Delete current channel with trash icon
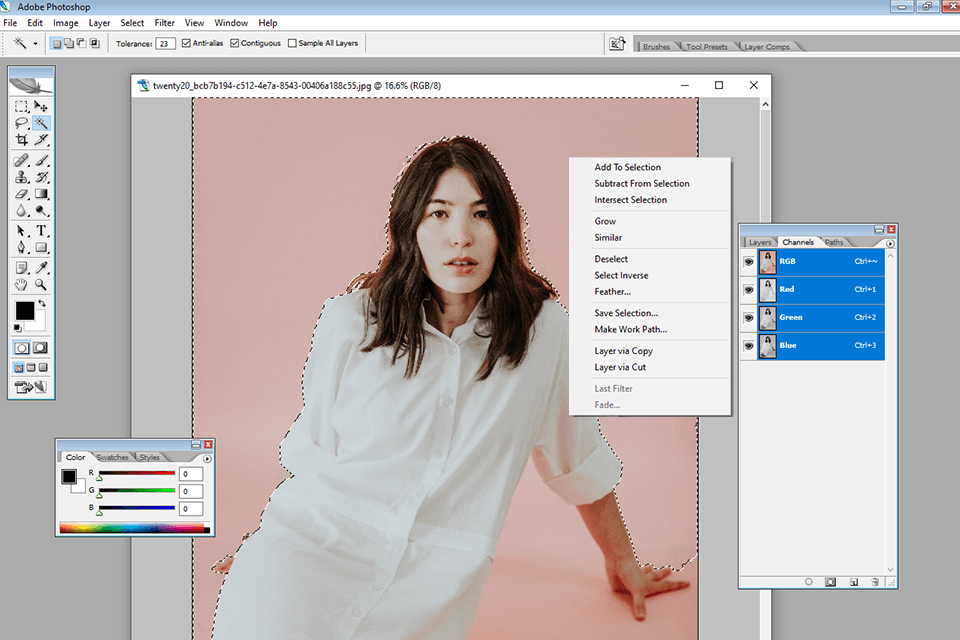The height and width of the screenshot is (640, 960). click(x=875, y=582)
